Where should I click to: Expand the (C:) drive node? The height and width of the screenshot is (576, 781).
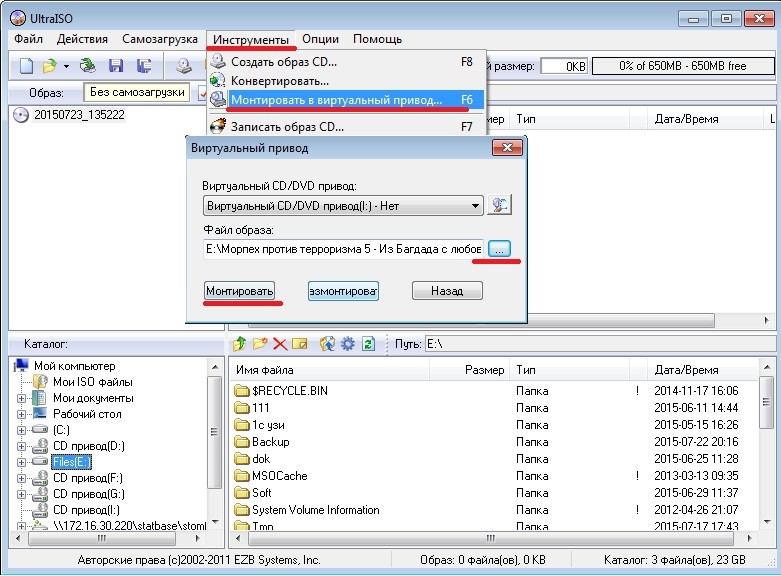point(21,430)
